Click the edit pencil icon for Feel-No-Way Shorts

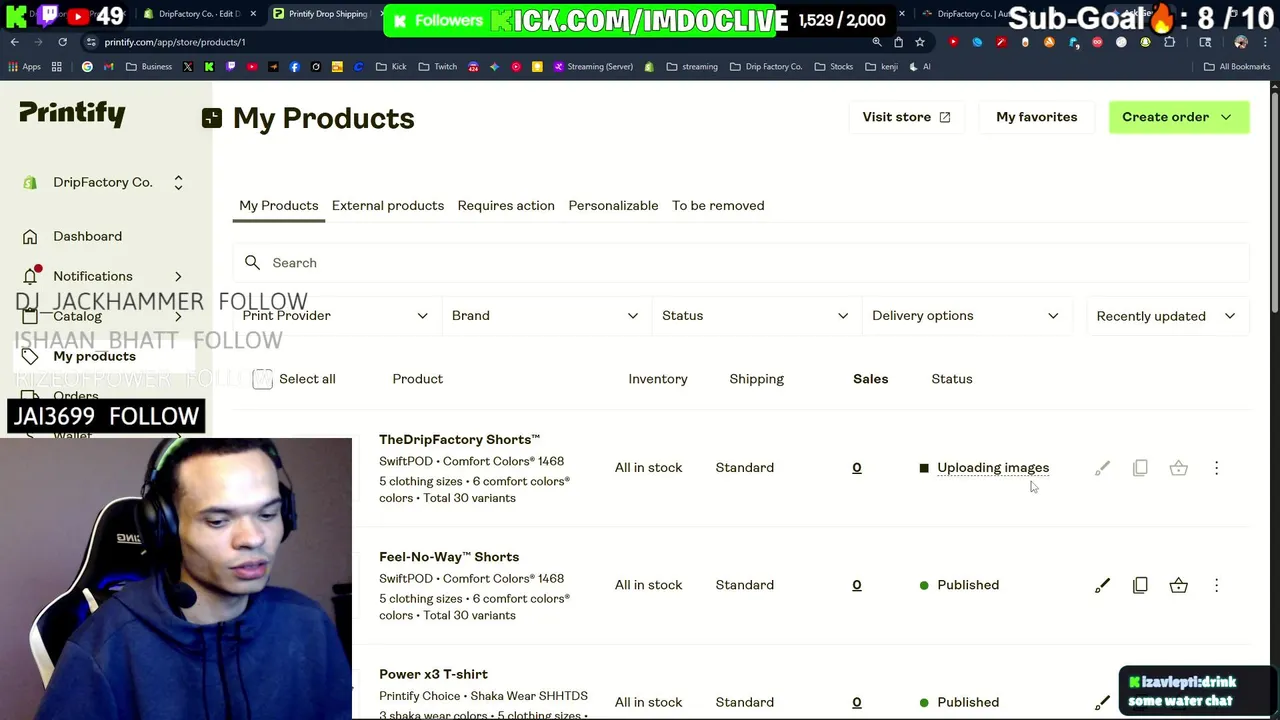point(1102,585)
